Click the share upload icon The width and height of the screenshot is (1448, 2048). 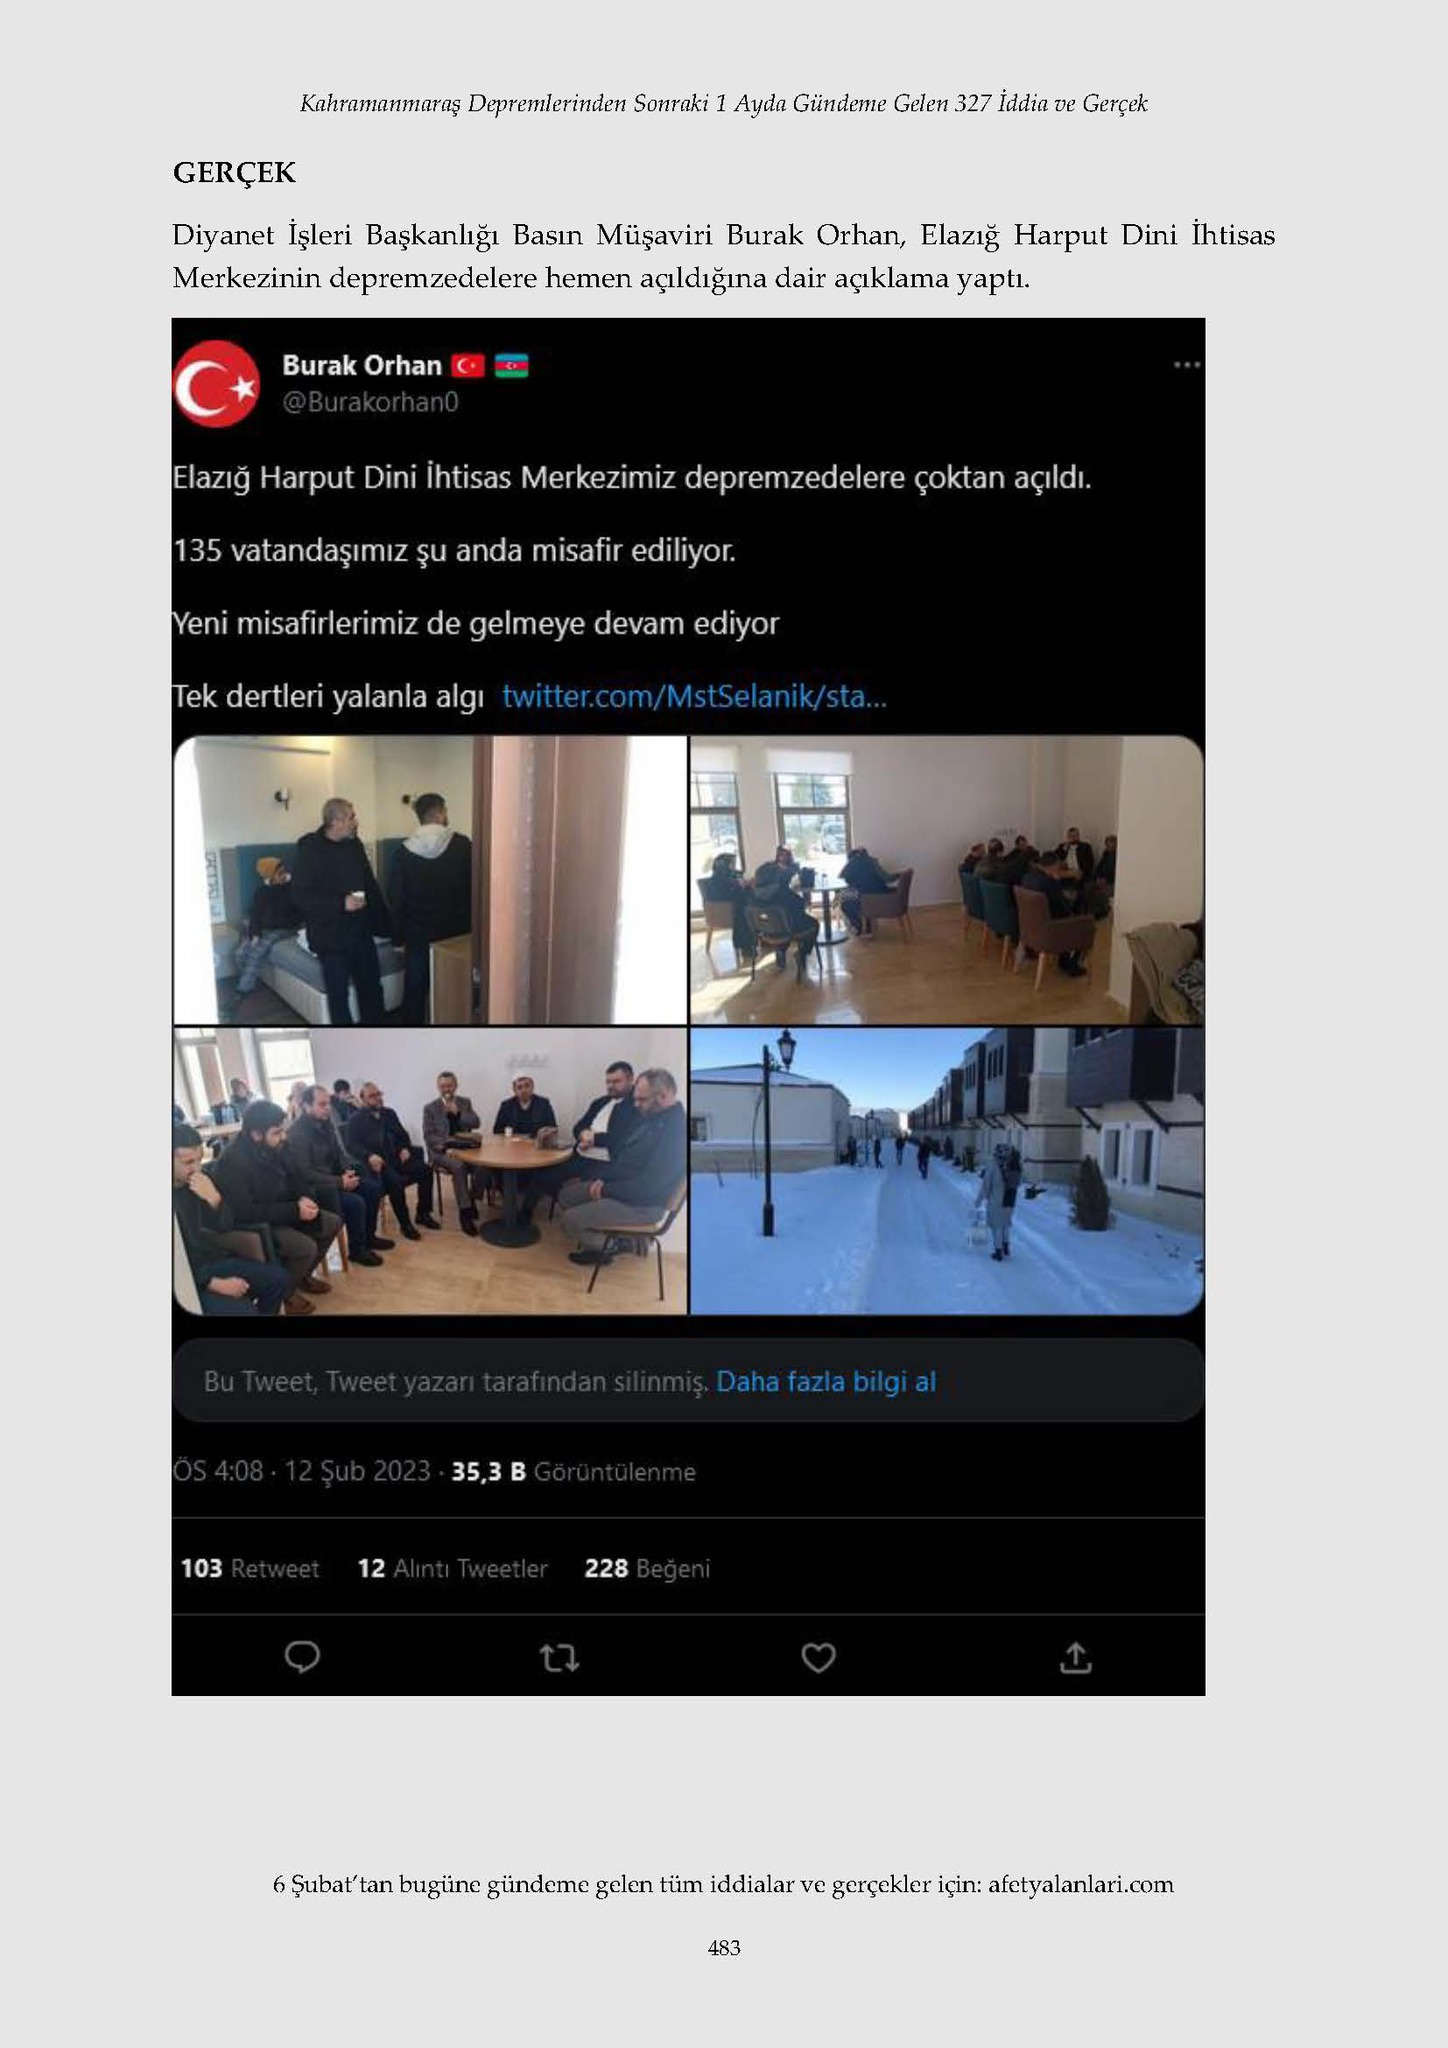1075,1657
